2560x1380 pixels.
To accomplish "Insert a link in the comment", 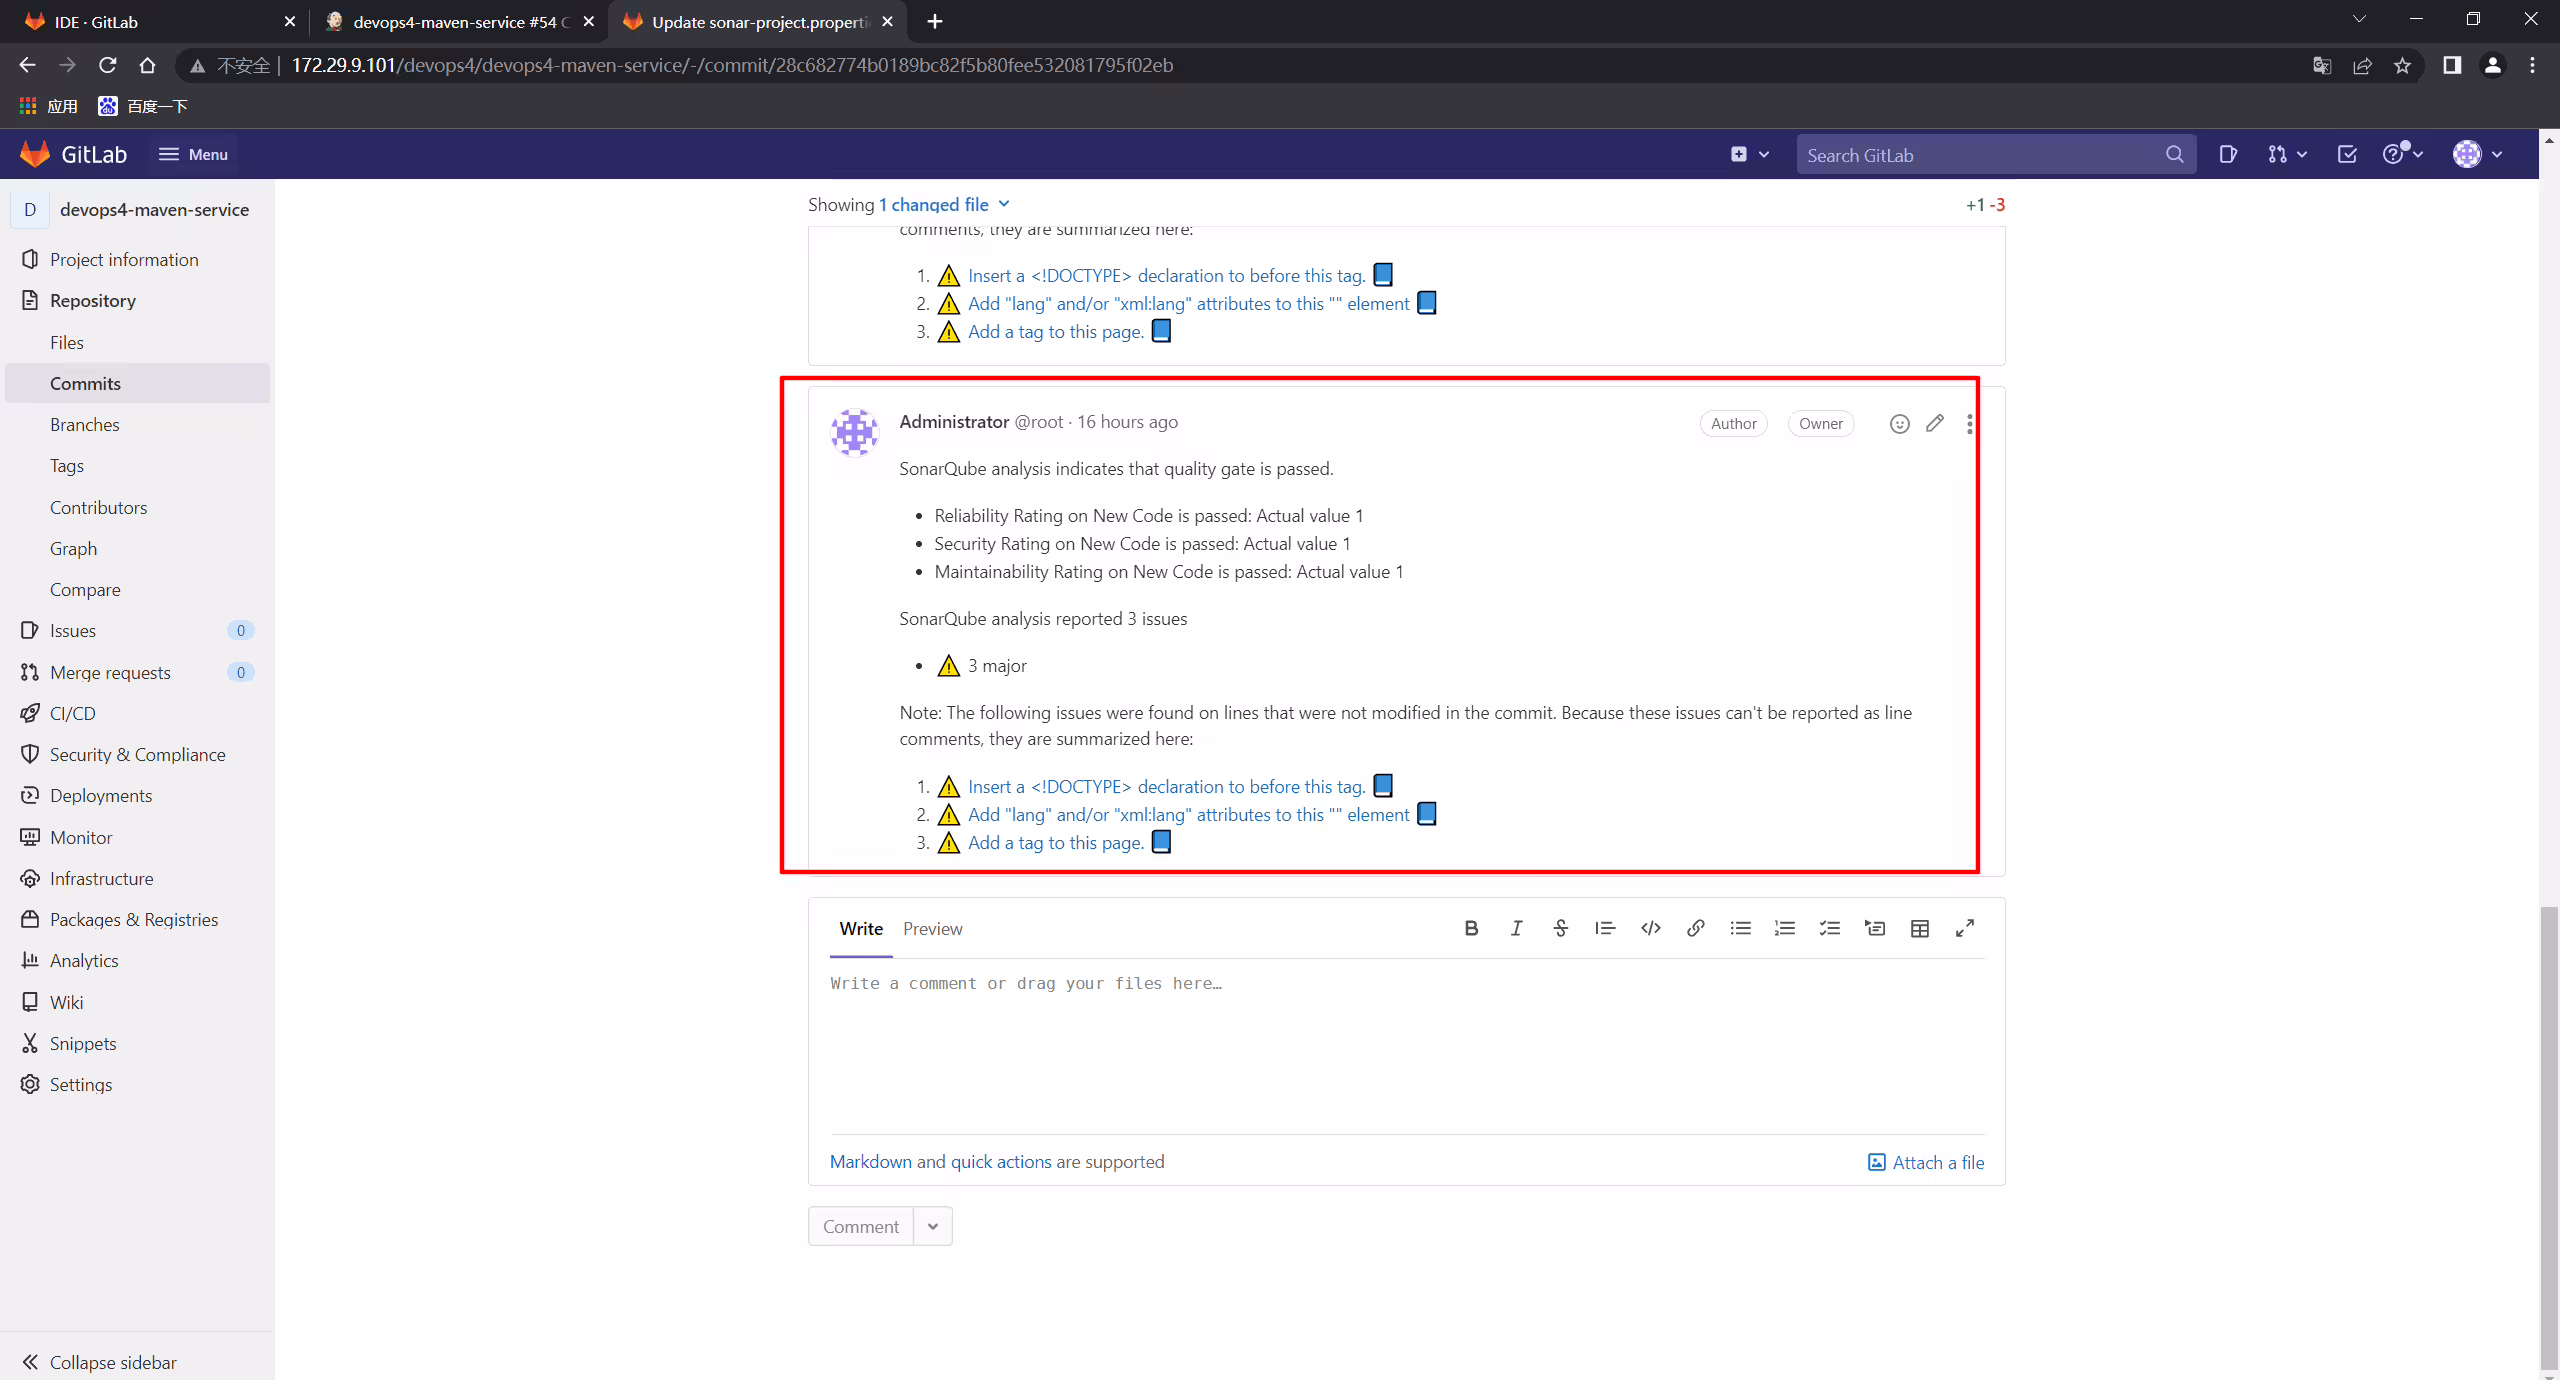I will point(1696,929).
